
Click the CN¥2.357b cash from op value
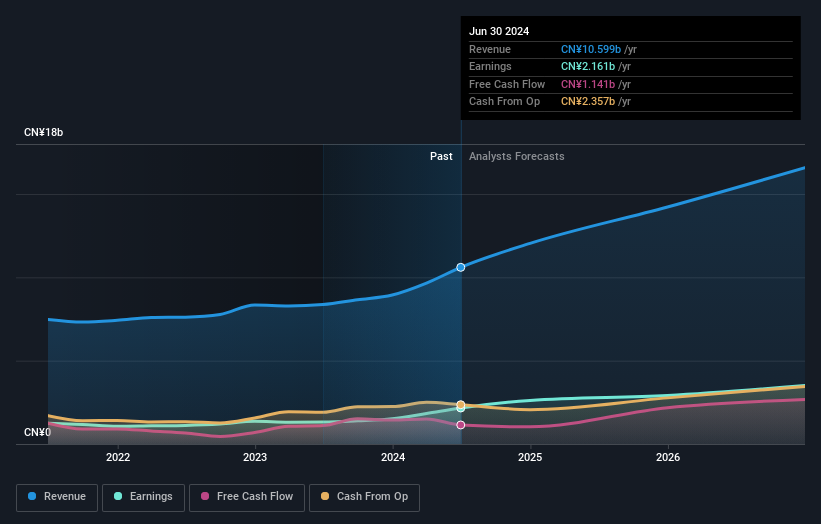click(x=588, y=102)
